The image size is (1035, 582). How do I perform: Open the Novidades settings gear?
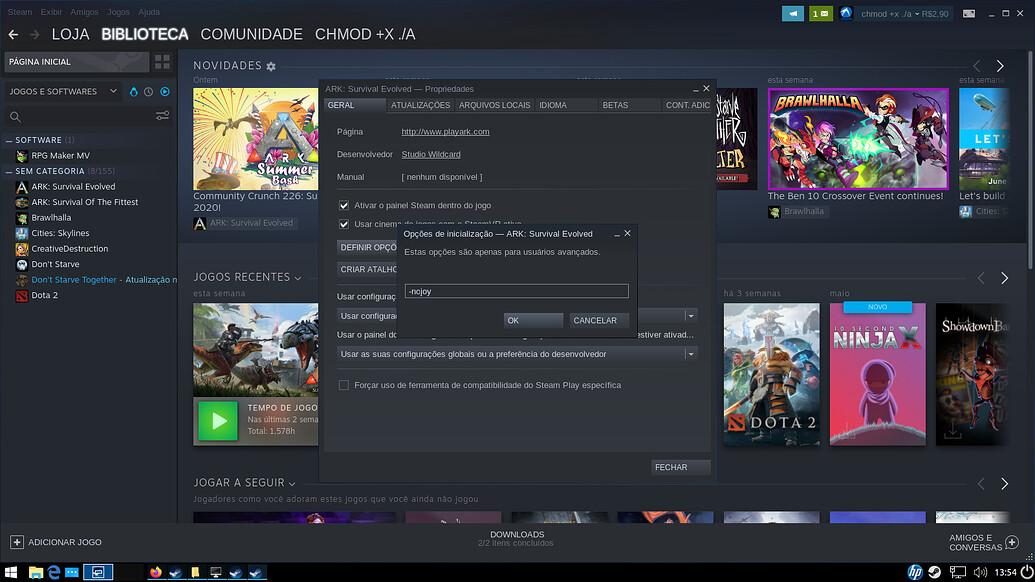click(x=271, y=66)
